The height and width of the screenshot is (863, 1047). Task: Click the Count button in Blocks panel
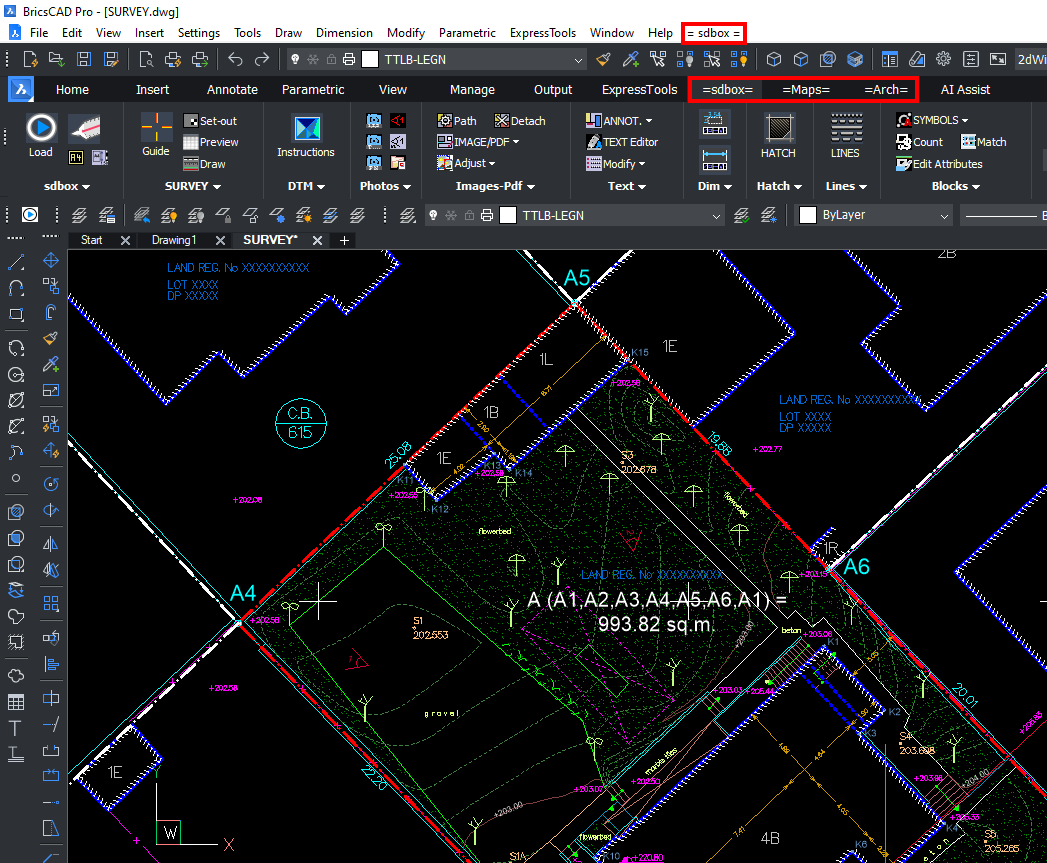pos(919,142)
